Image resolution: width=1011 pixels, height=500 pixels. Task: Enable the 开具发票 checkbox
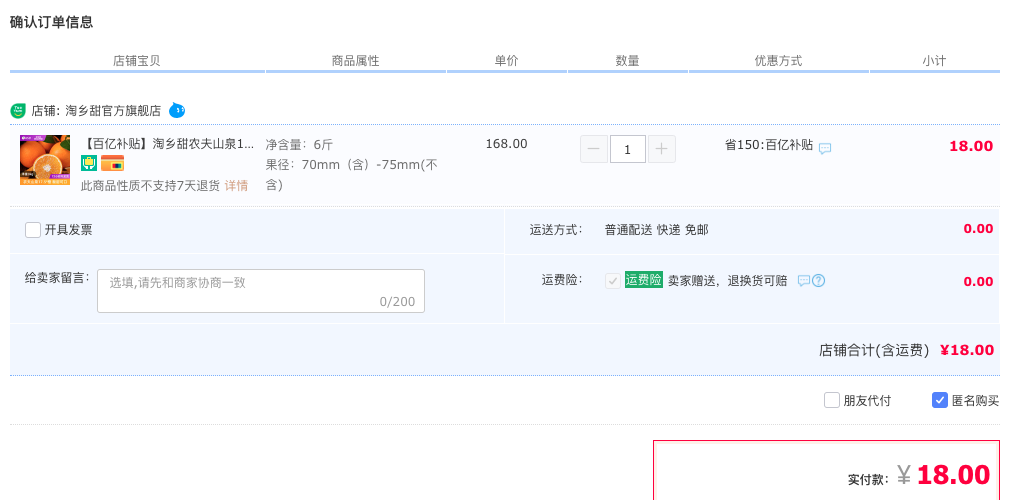point(33,230)
